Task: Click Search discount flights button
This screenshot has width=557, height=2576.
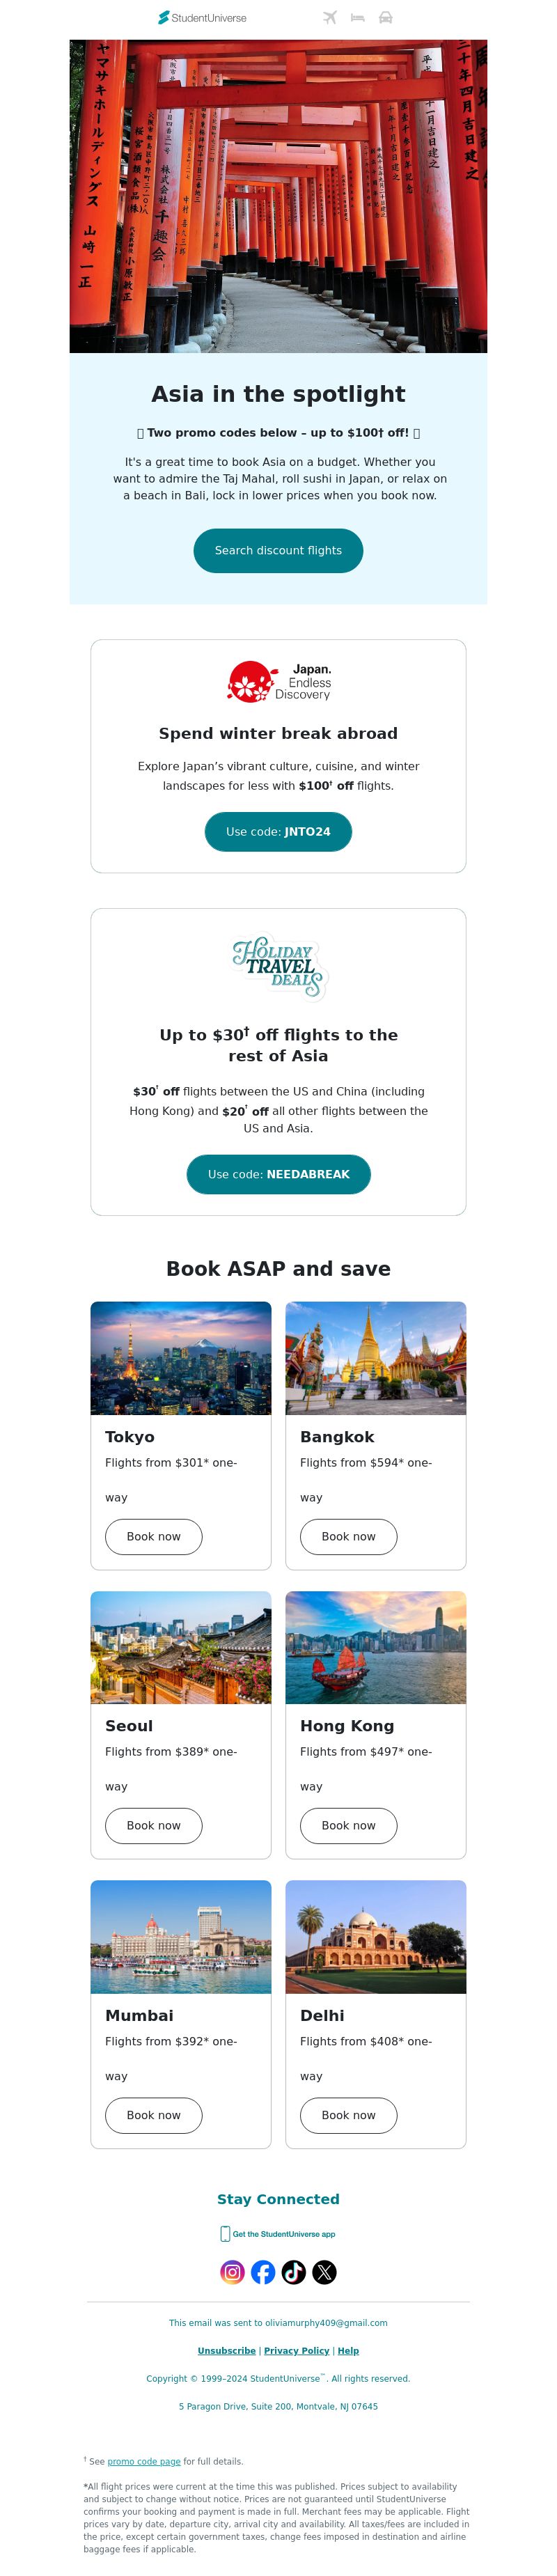Action: 278,550
